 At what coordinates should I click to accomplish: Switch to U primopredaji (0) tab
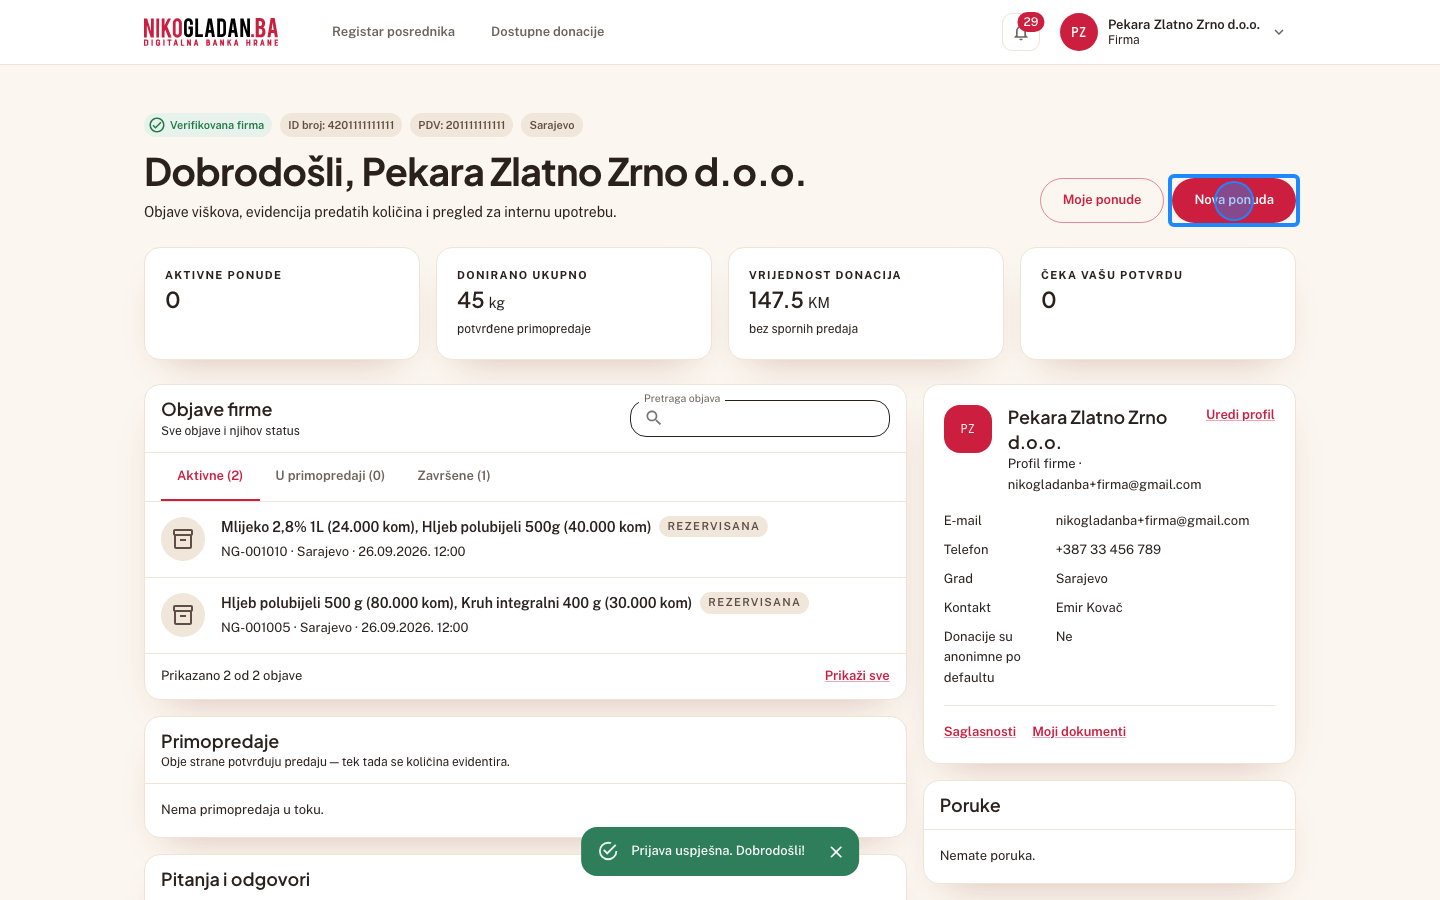click(x=330, y=476)
